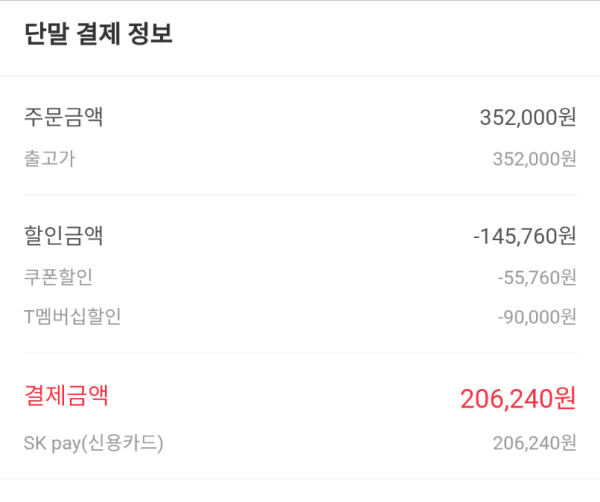
Task: Click the divider below SK pay row
Action: pos(300,478)
